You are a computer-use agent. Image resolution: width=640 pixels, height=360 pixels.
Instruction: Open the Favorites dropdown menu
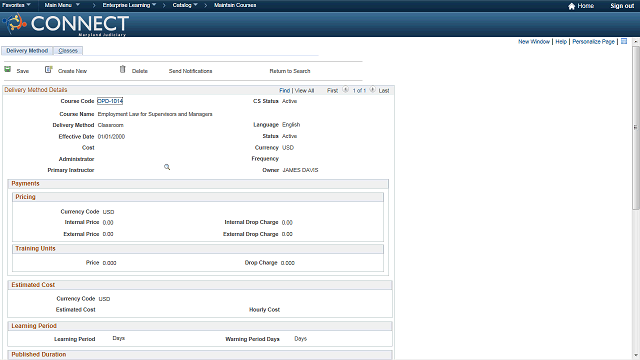(x=16, y=5)
